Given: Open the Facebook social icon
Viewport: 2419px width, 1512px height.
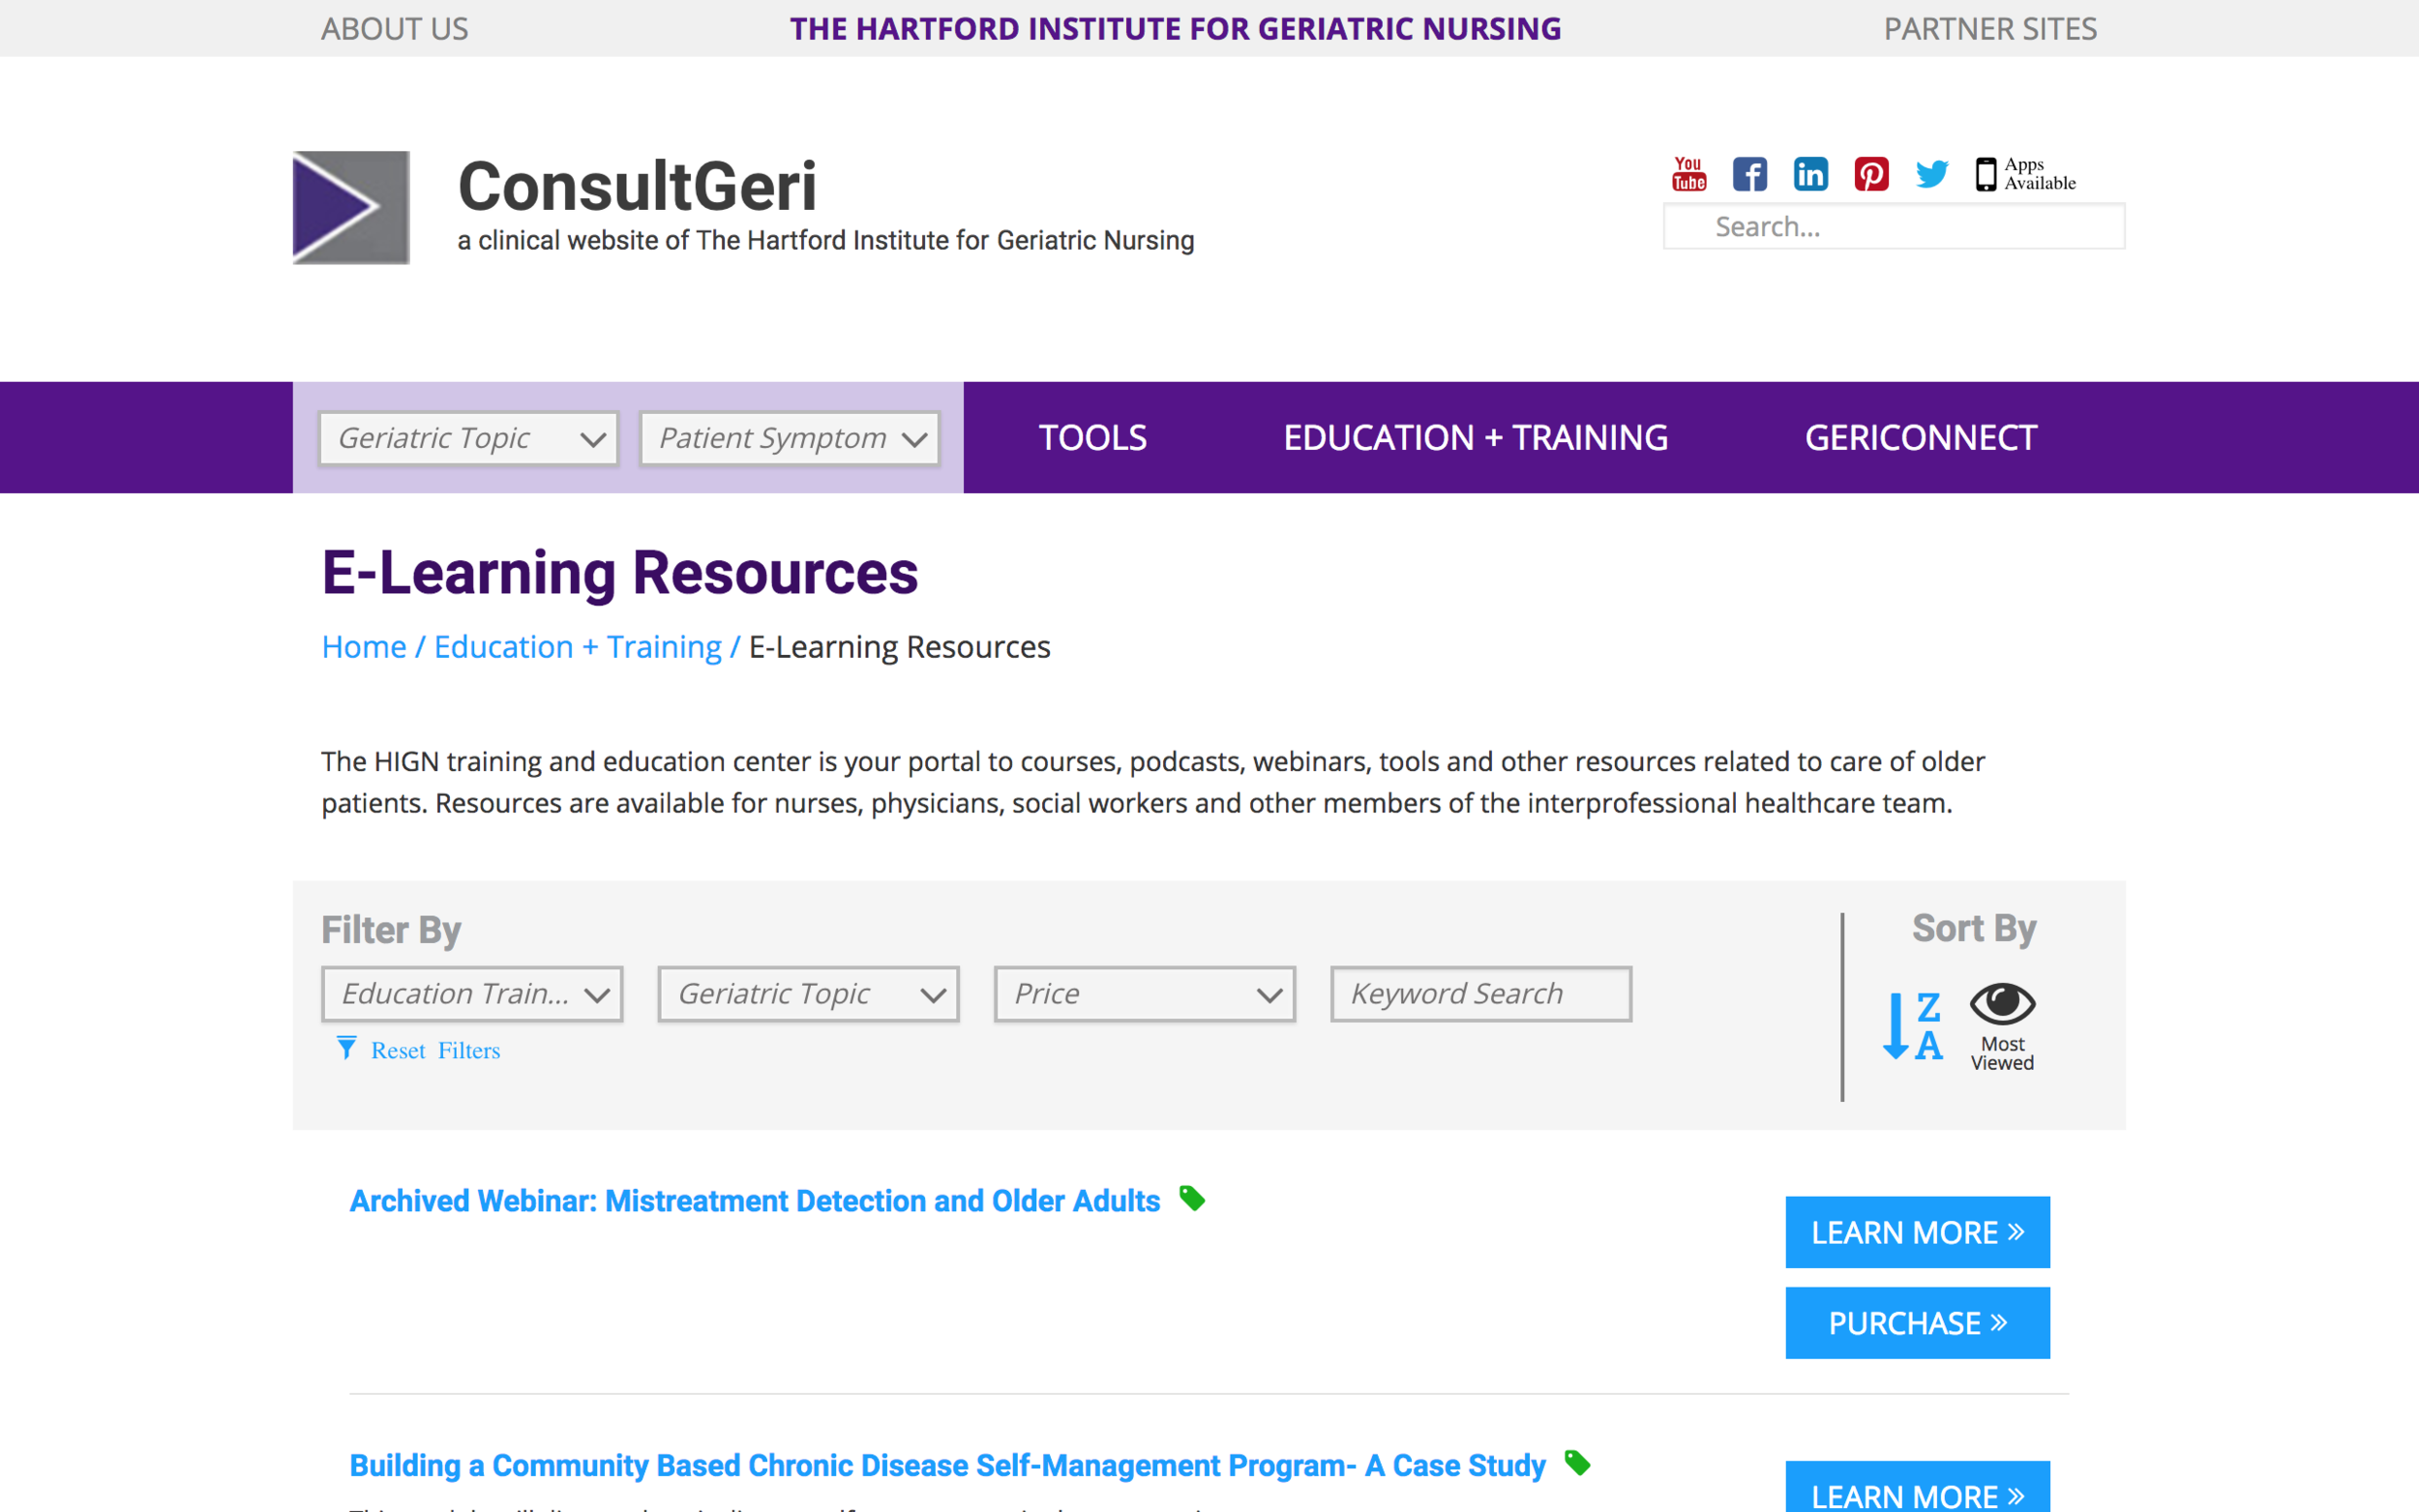Looking at the screenshot, I should tap(1750, 174).
